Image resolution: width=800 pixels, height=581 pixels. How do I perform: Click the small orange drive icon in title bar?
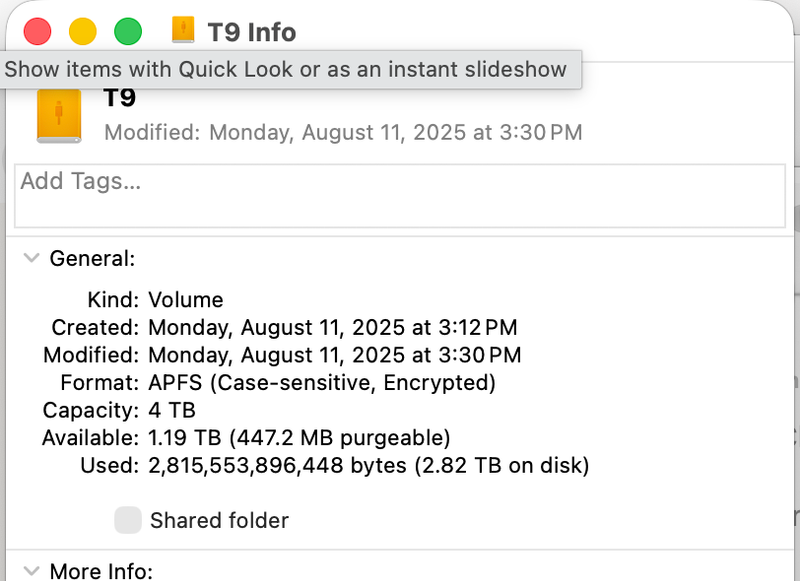[x=183, y=30]
